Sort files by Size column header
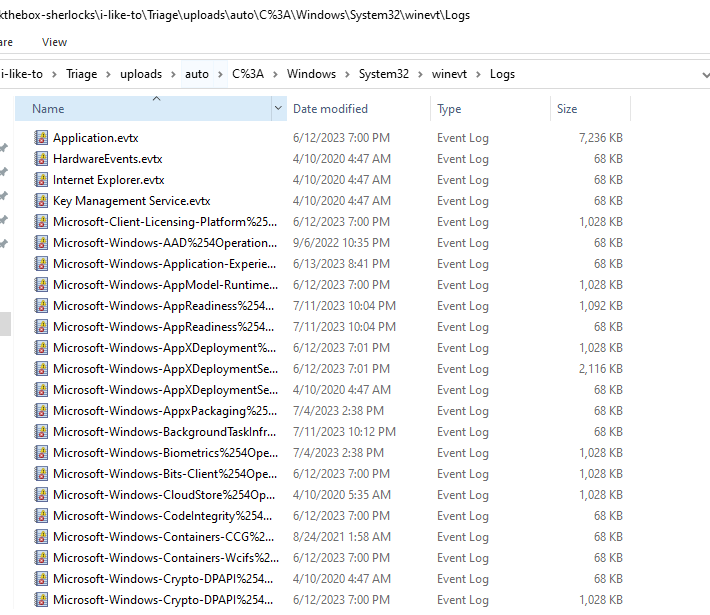Screen dimensions: 710x615 pyautogui.click(x=567, y=109)
